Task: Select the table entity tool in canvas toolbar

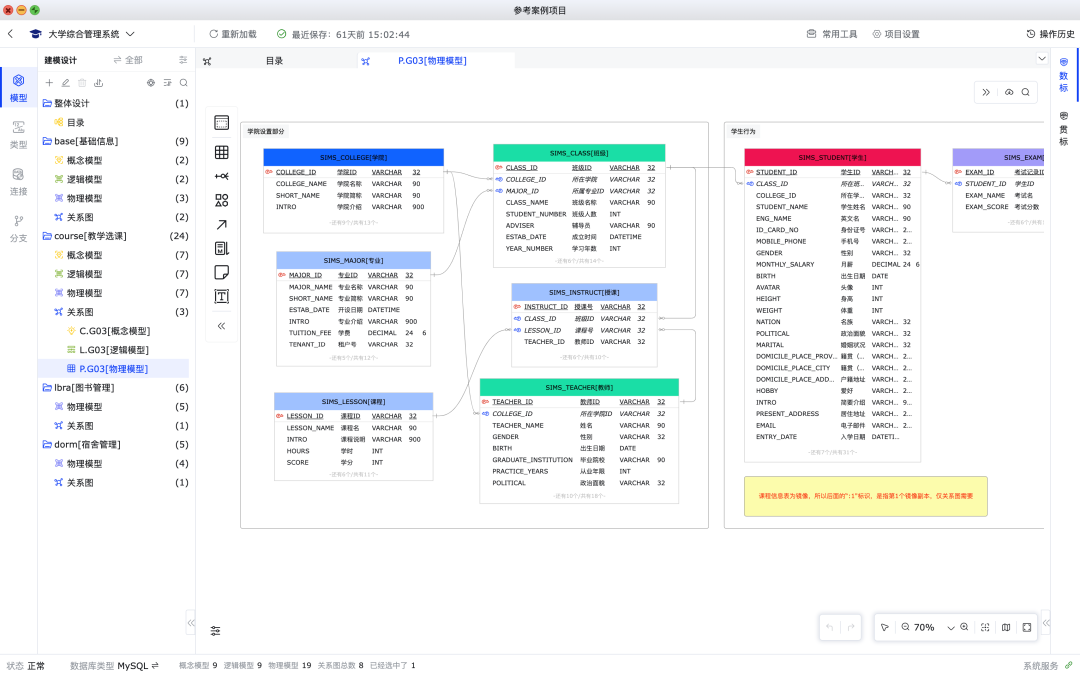Action: pos(222,123)
